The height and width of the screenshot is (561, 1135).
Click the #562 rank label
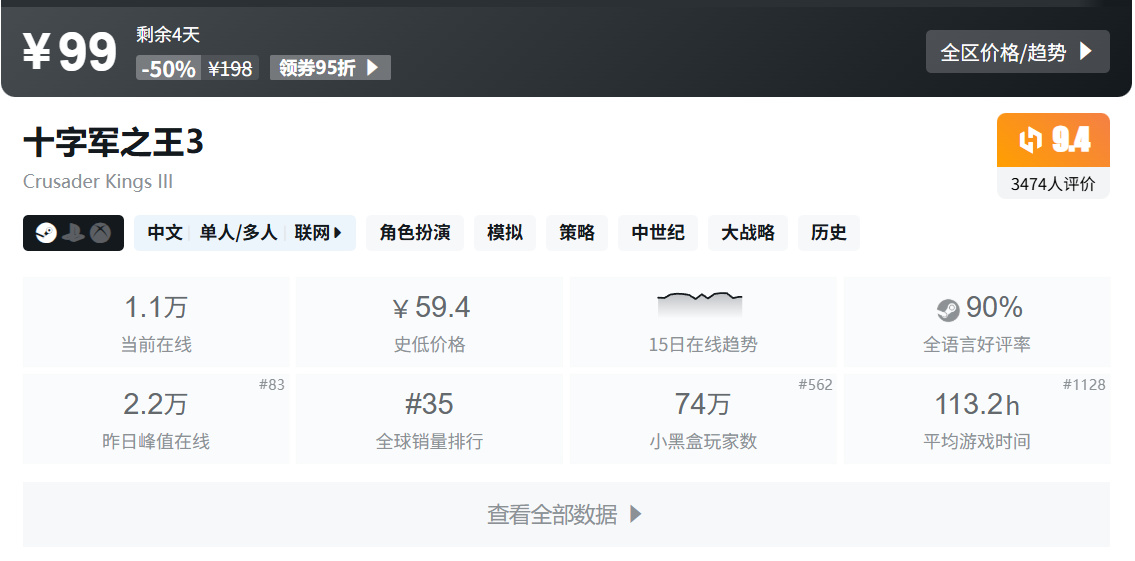point(816,384)
